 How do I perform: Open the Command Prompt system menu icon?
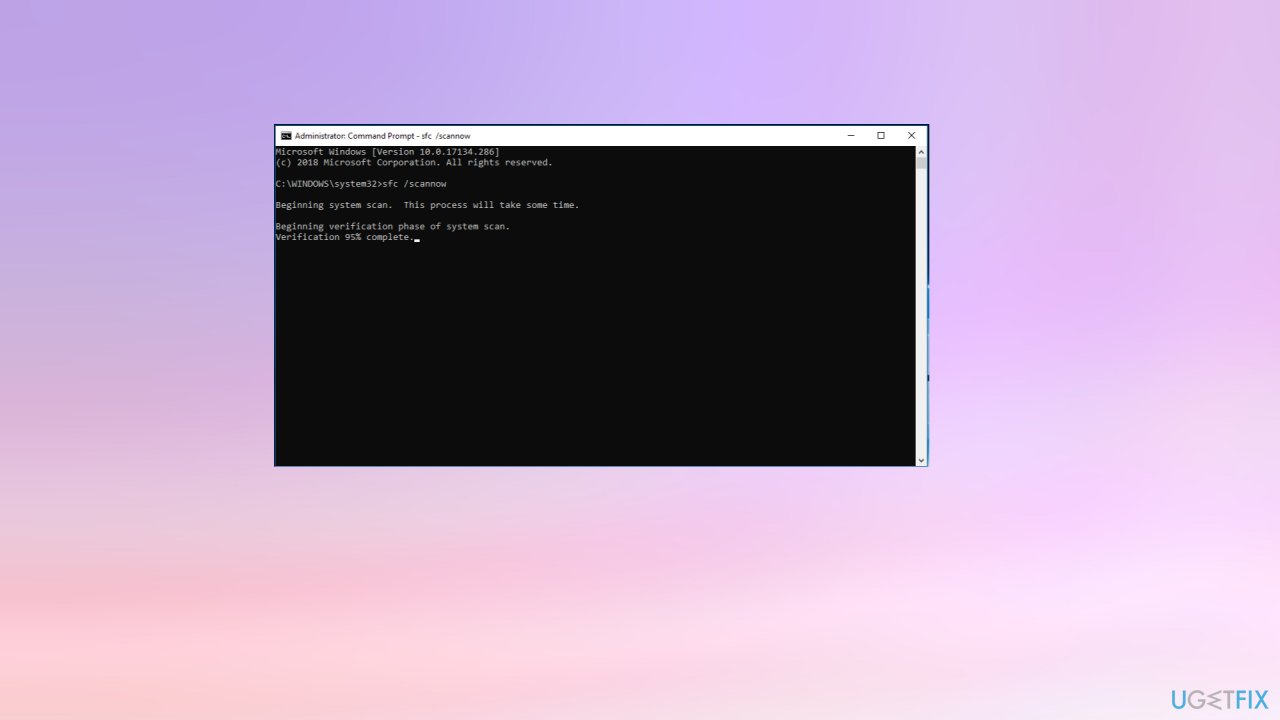pos(286,136)
